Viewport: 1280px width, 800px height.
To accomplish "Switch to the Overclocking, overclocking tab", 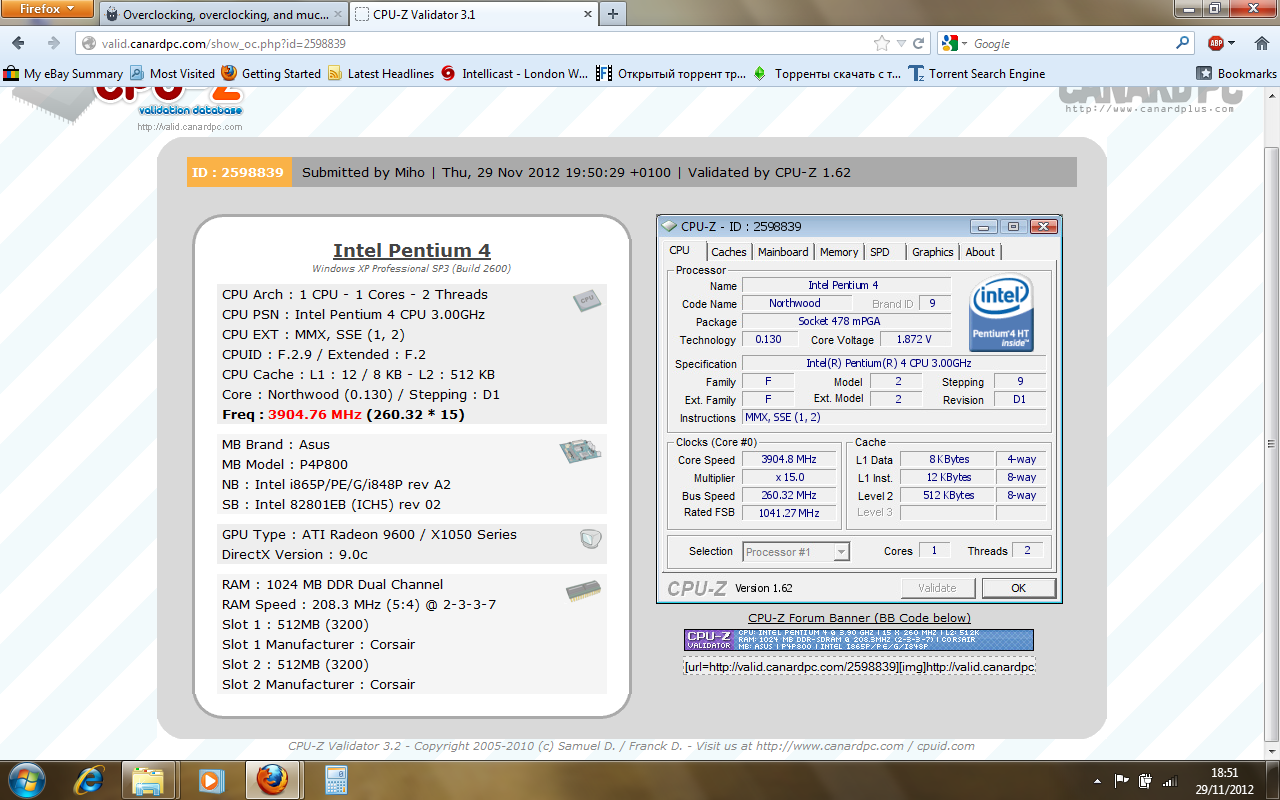I will pyautogui.click(x=224, y=15).
